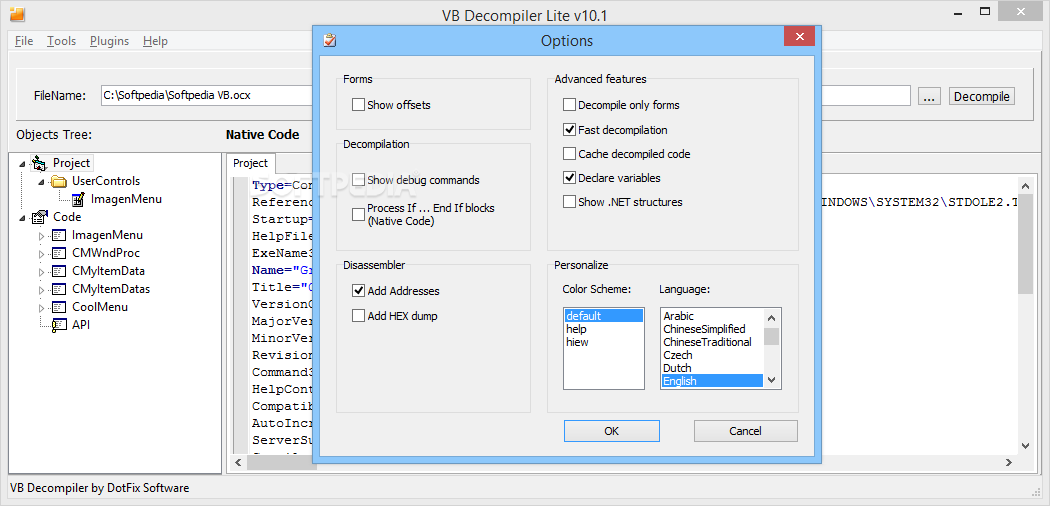The height and width of the screenshot is (506, 1050).
Task: Open the Plugins menu
Action: tap(109, 41)
